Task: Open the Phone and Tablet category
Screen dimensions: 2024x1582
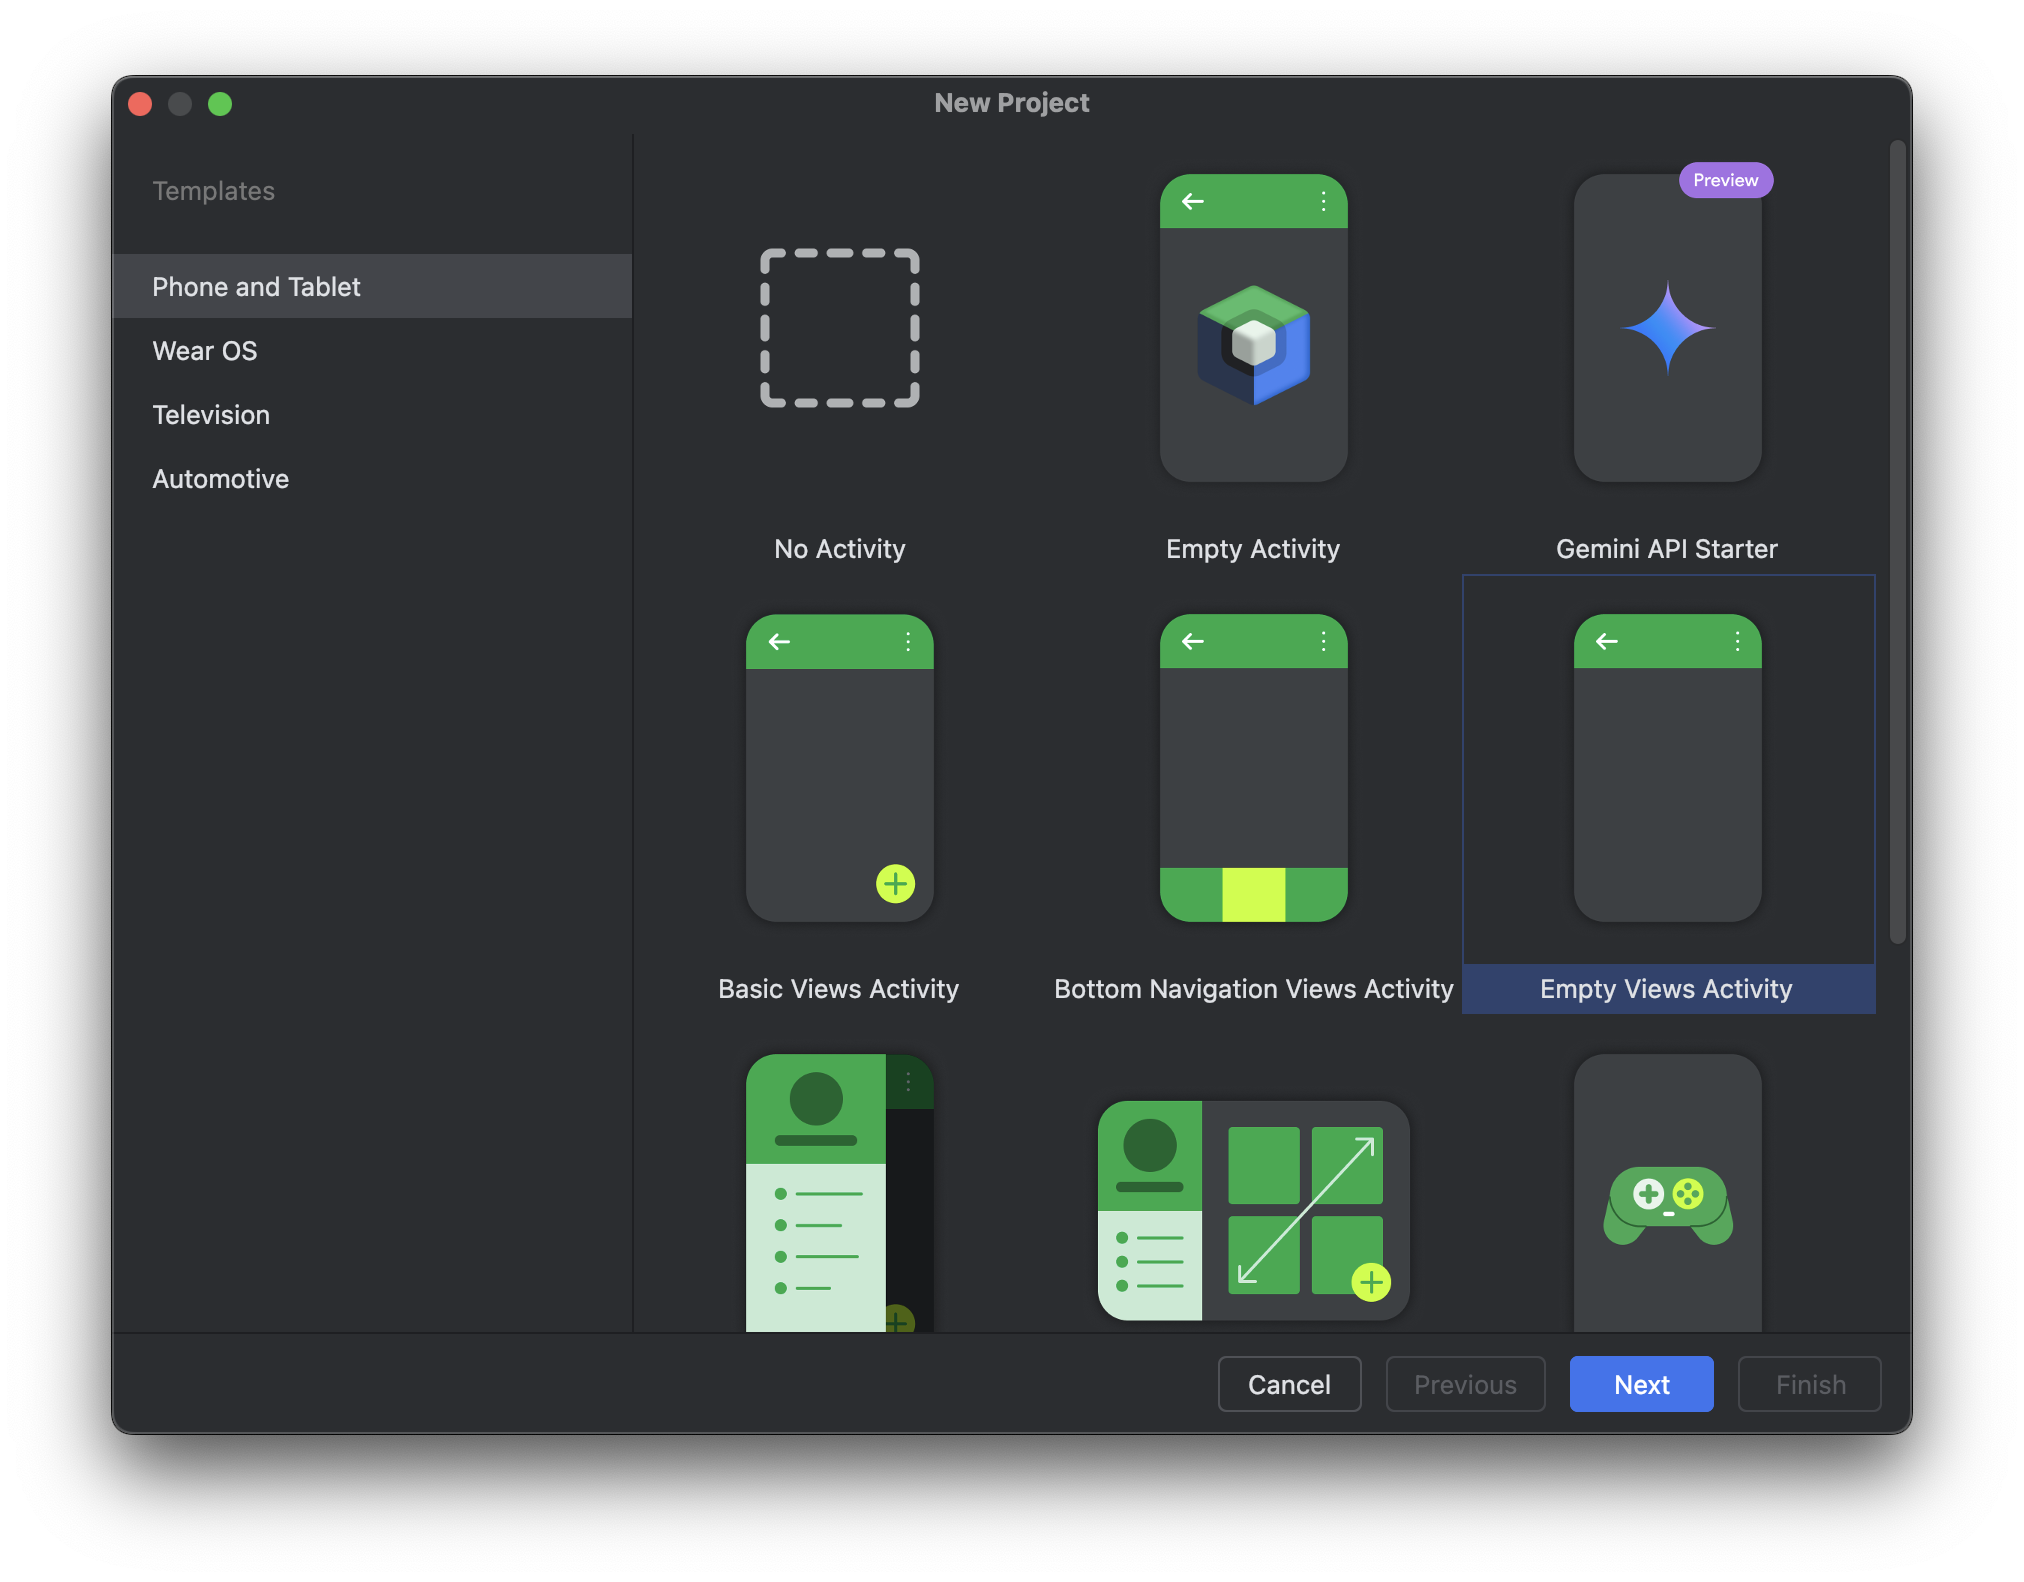Action: [x=372, y=286]
